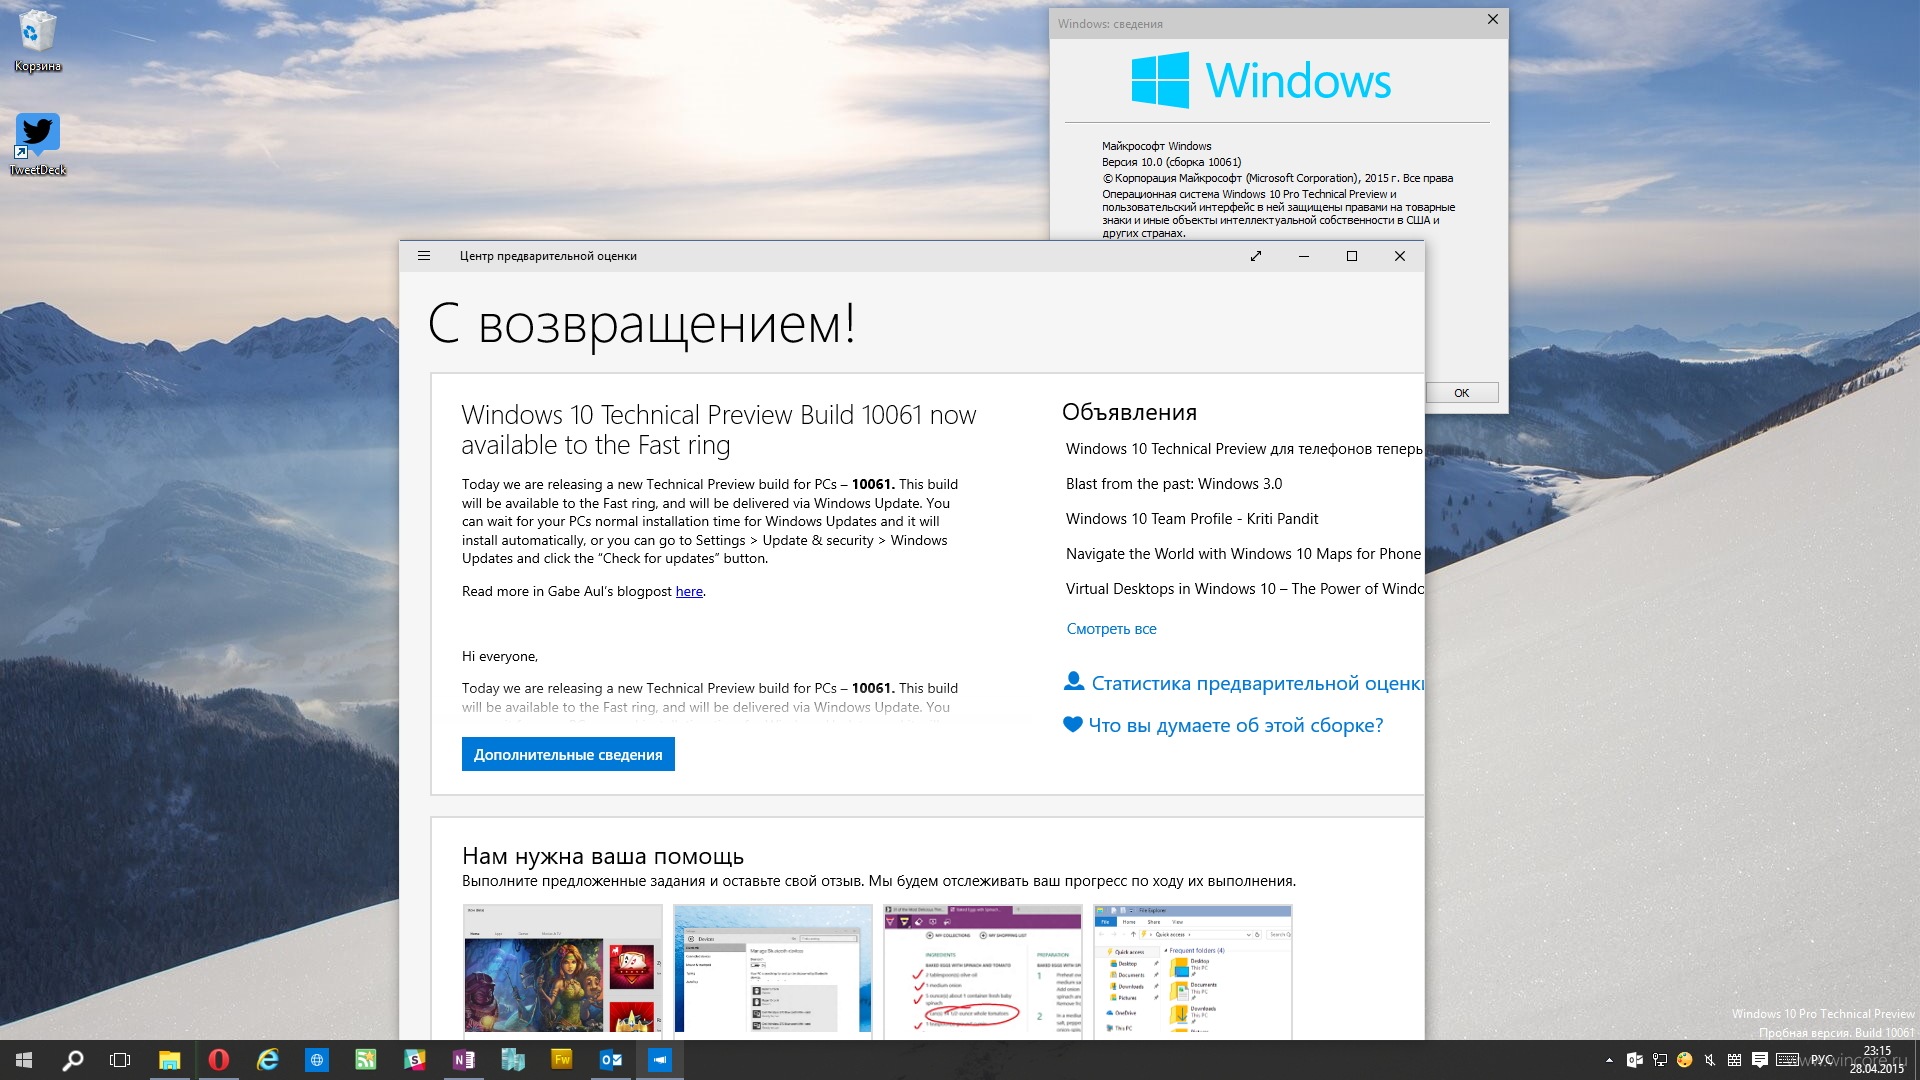Screen dimensions: 1920x1080
Task: Click the Объявления section heading
Action: pyautogui.click(x=1129, y=412)
